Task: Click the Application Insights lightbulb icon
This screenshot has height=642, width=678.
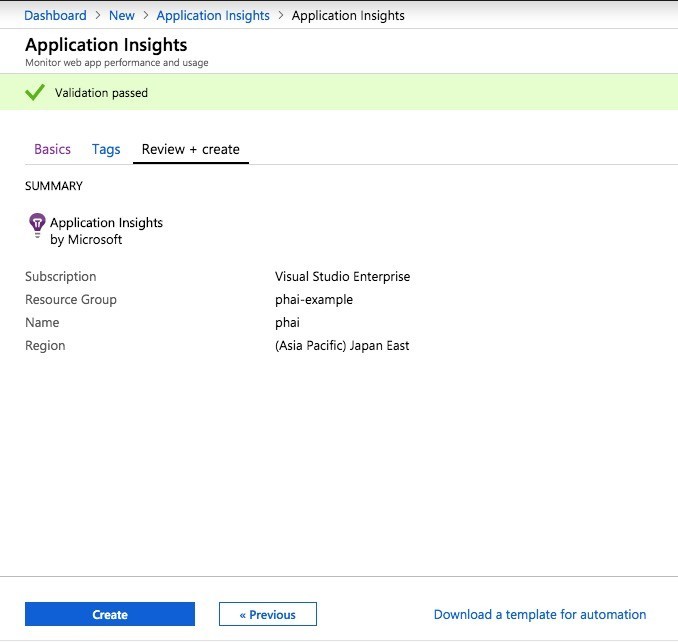Action: (x=37, y=225)
